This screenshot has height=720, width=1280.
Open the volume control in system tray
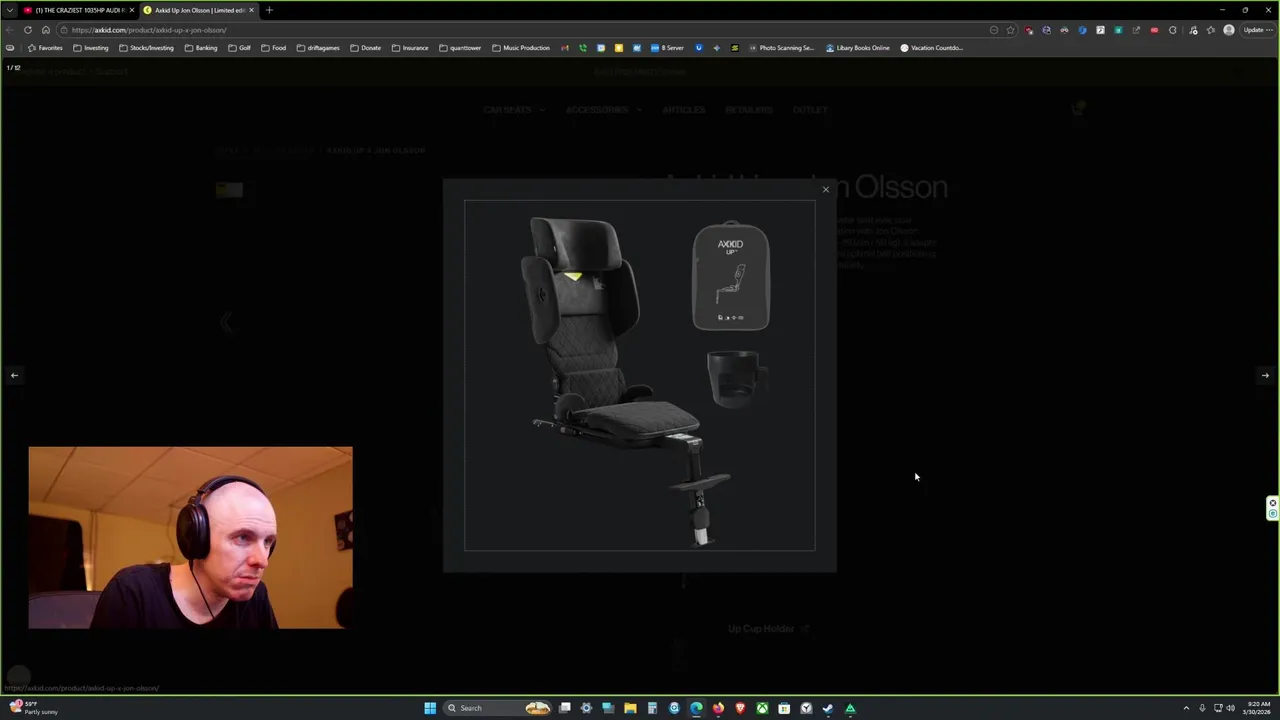click(1230, 708)
